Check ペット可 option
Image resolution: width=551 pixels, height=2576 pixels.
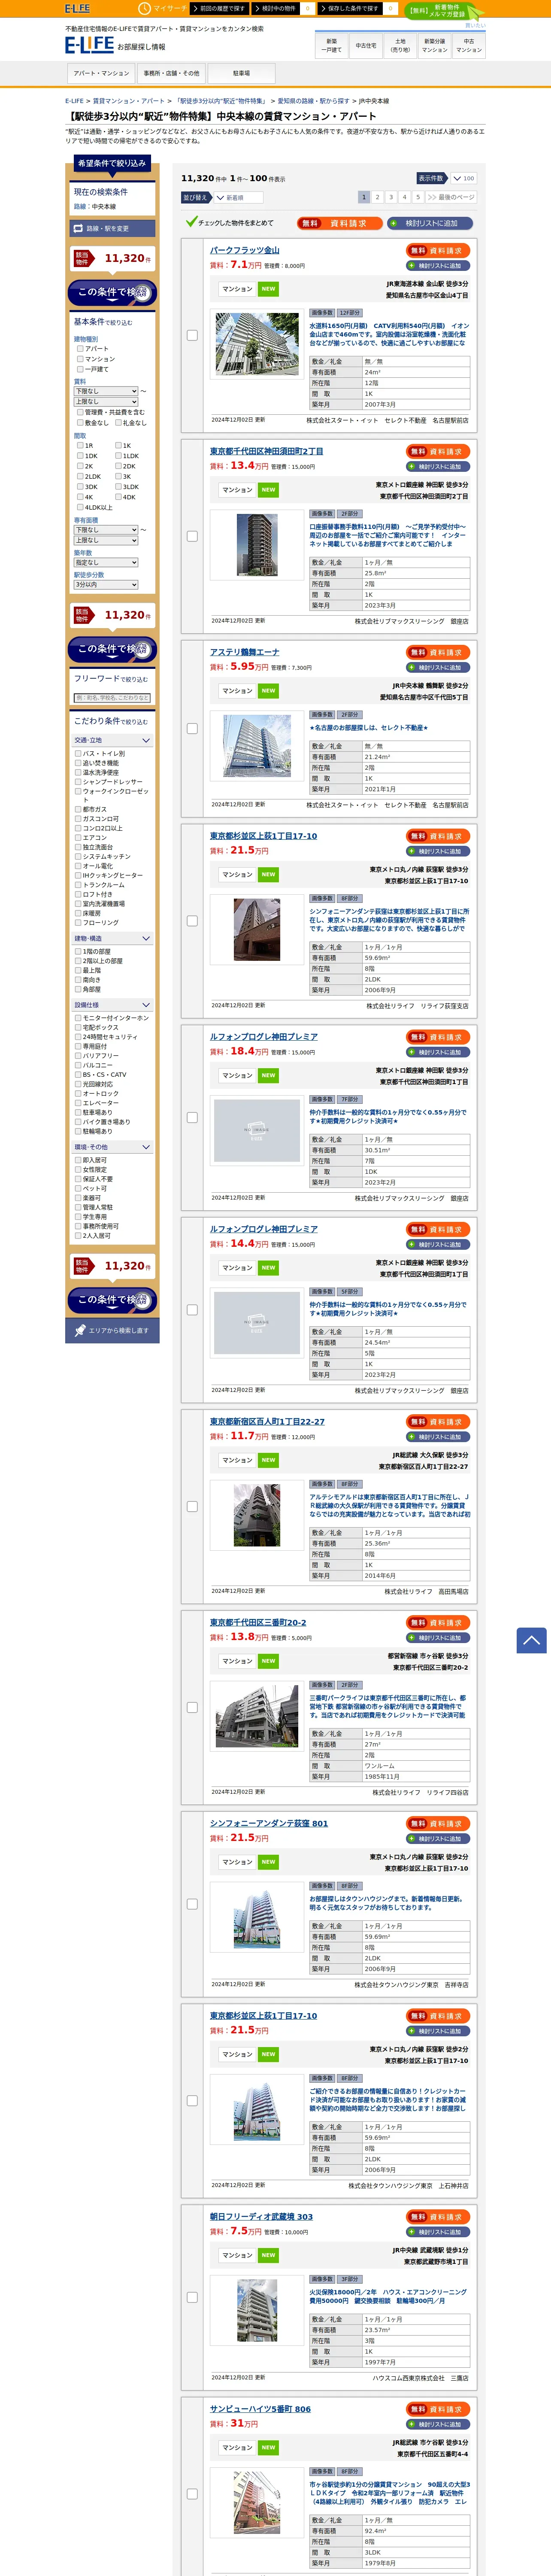point(78,1189)
